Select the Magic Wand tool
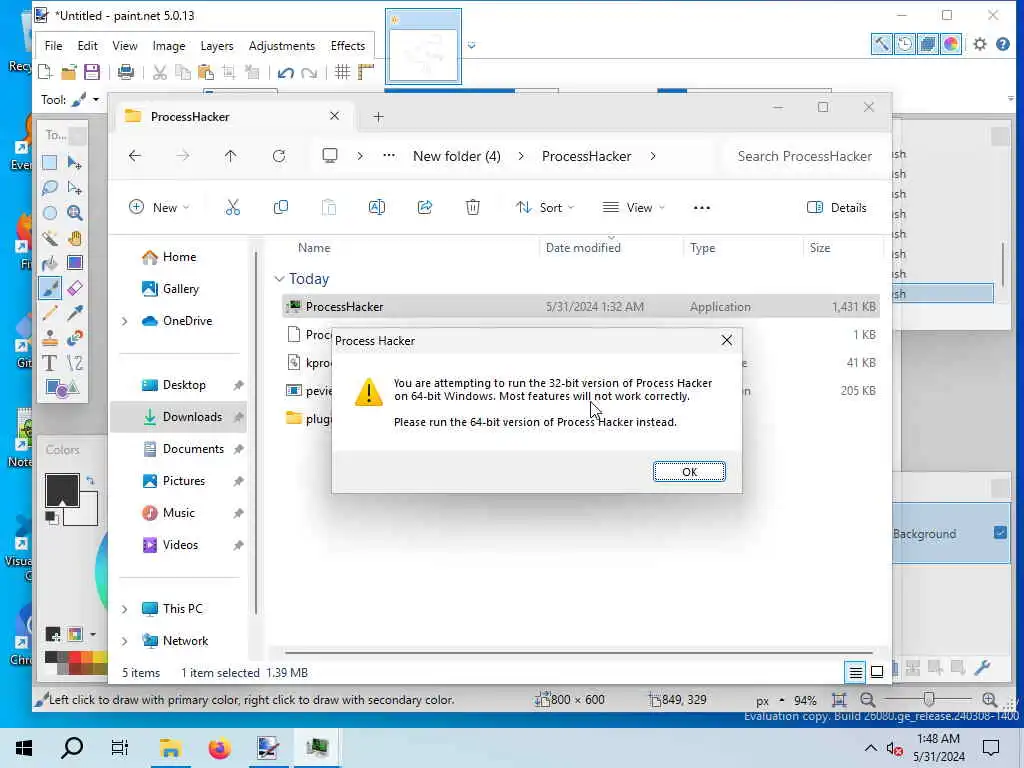The height and width of the screenshot is (768, 1024). [50, 238]
